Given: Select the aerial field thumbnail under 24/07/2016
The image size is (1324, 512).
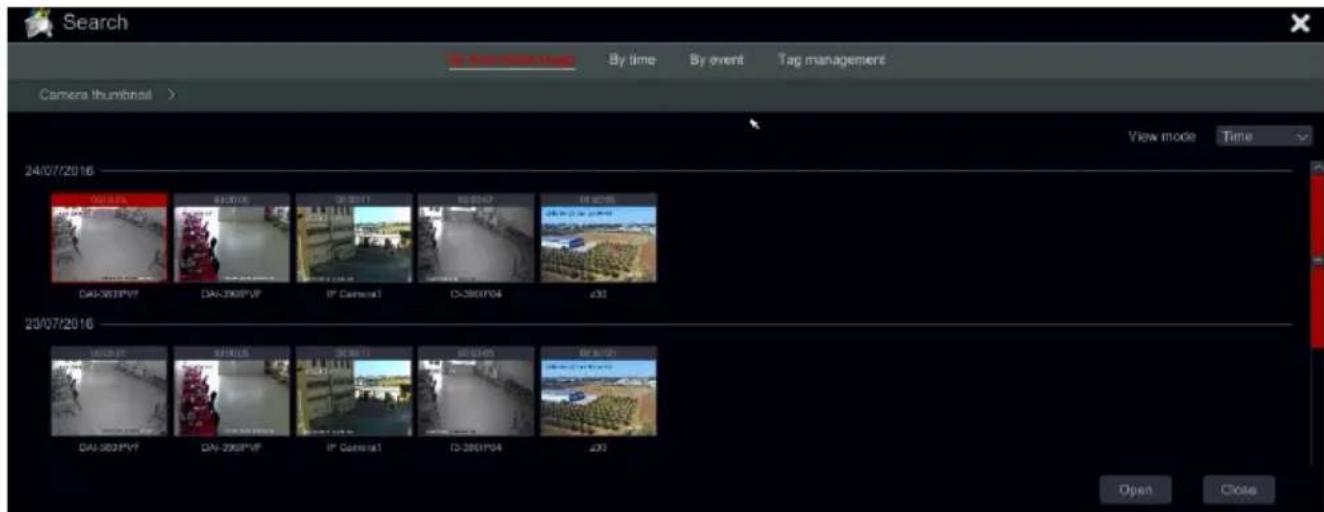Looking at the screenshot, I should [x=599, y=238].
